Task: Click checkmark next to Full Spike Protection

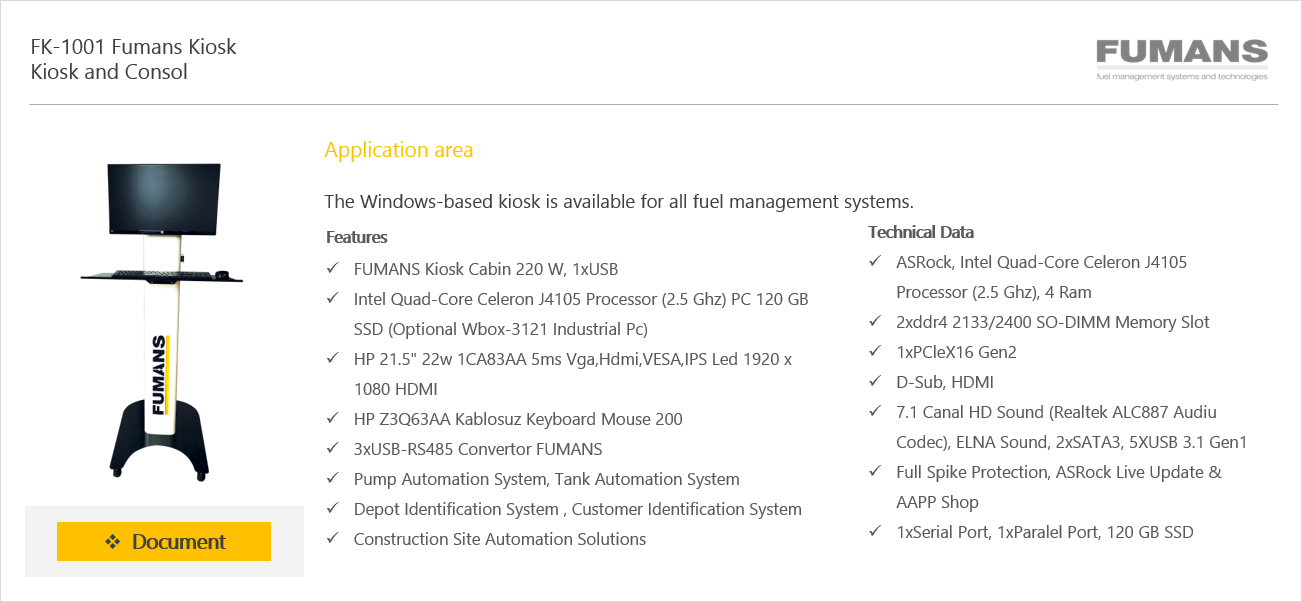Action: coord(875,472)
